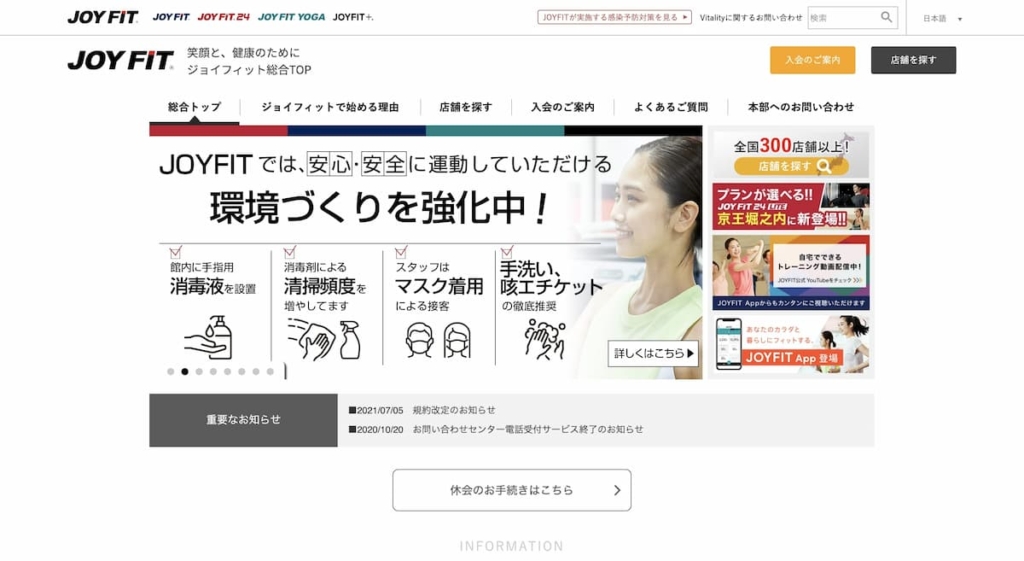Click the orange 入会のご案内 button
The height and width of the screenshot is (561, 1024).
[x=812, y=60]
